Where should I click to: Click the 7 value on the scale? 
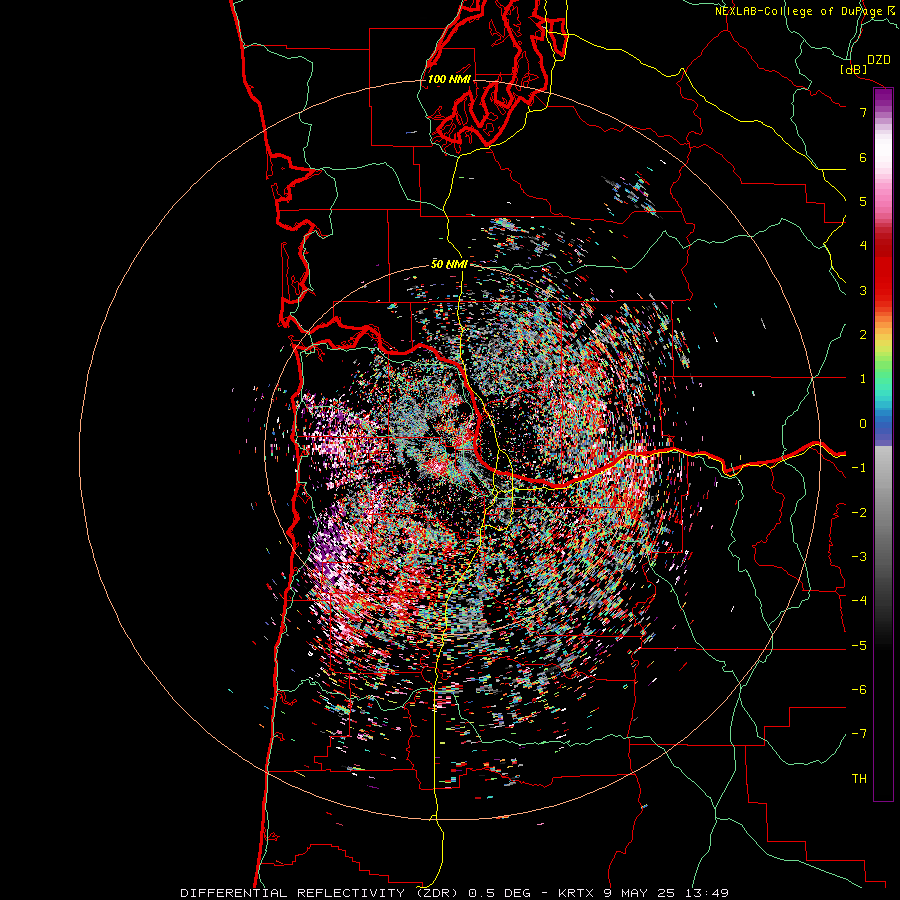click(863, 112)
